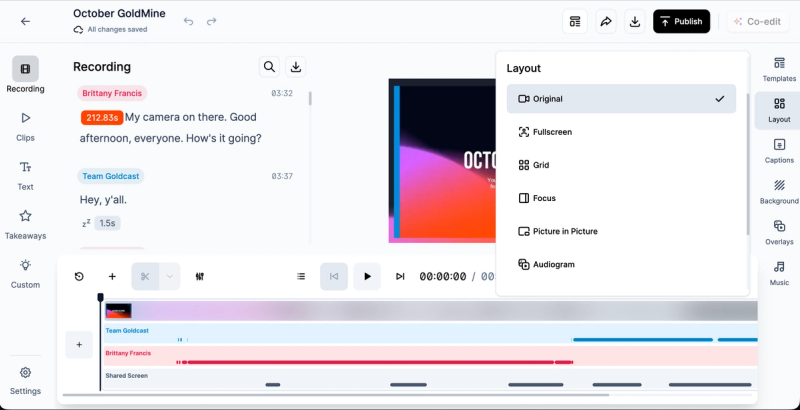Open the Clips sidebar panel
The height and width of the screenshot is (410, 800).
point(25,126)
